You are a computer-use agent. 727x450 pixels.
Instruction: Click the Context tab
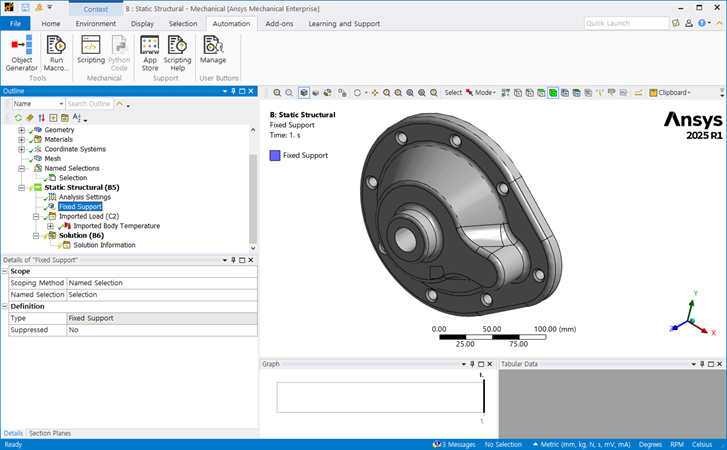tap(96, 9)
